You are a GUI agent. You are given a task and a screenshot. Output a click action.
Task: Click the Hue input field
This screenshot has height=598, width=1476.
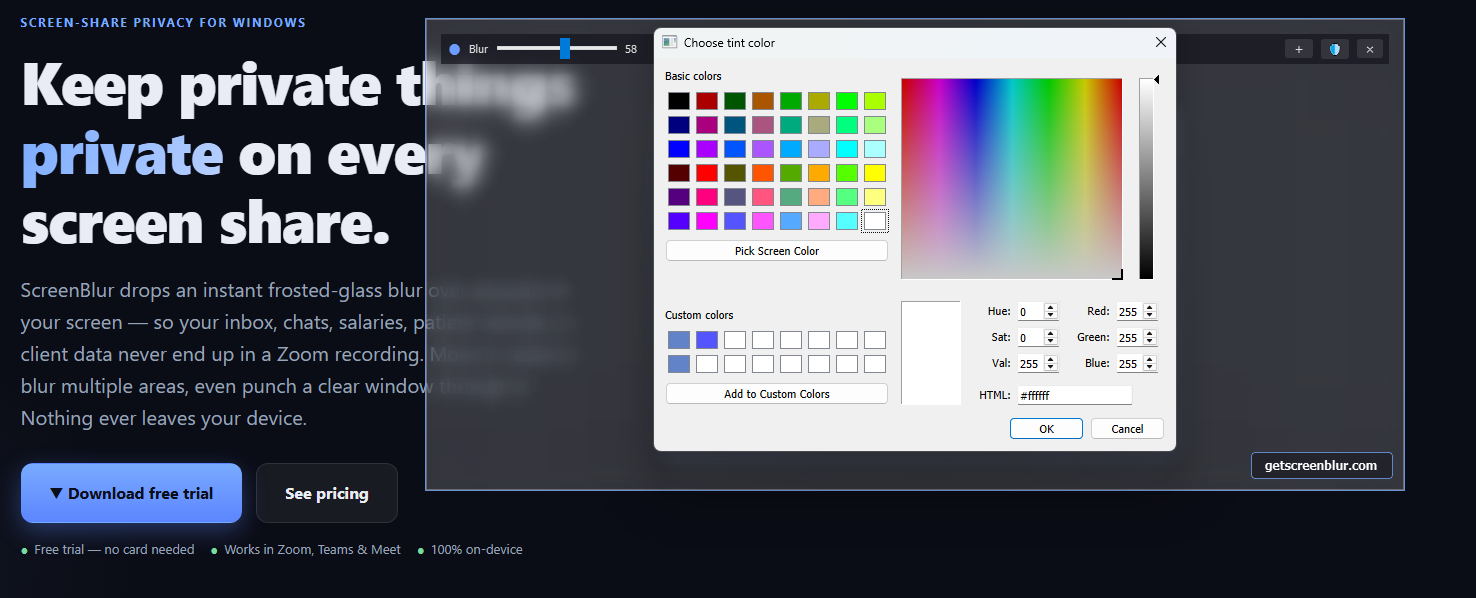1030,312
